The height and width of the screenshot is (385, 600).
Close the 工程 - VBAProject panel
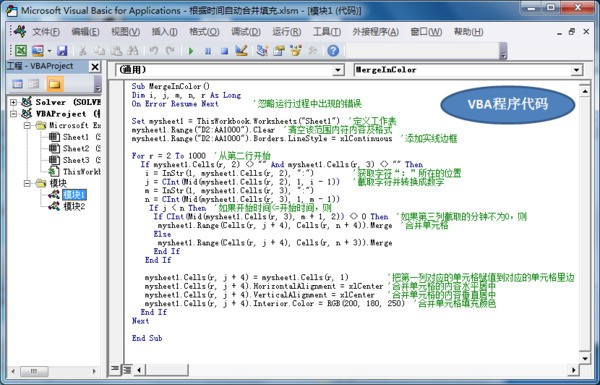(95, 67)
